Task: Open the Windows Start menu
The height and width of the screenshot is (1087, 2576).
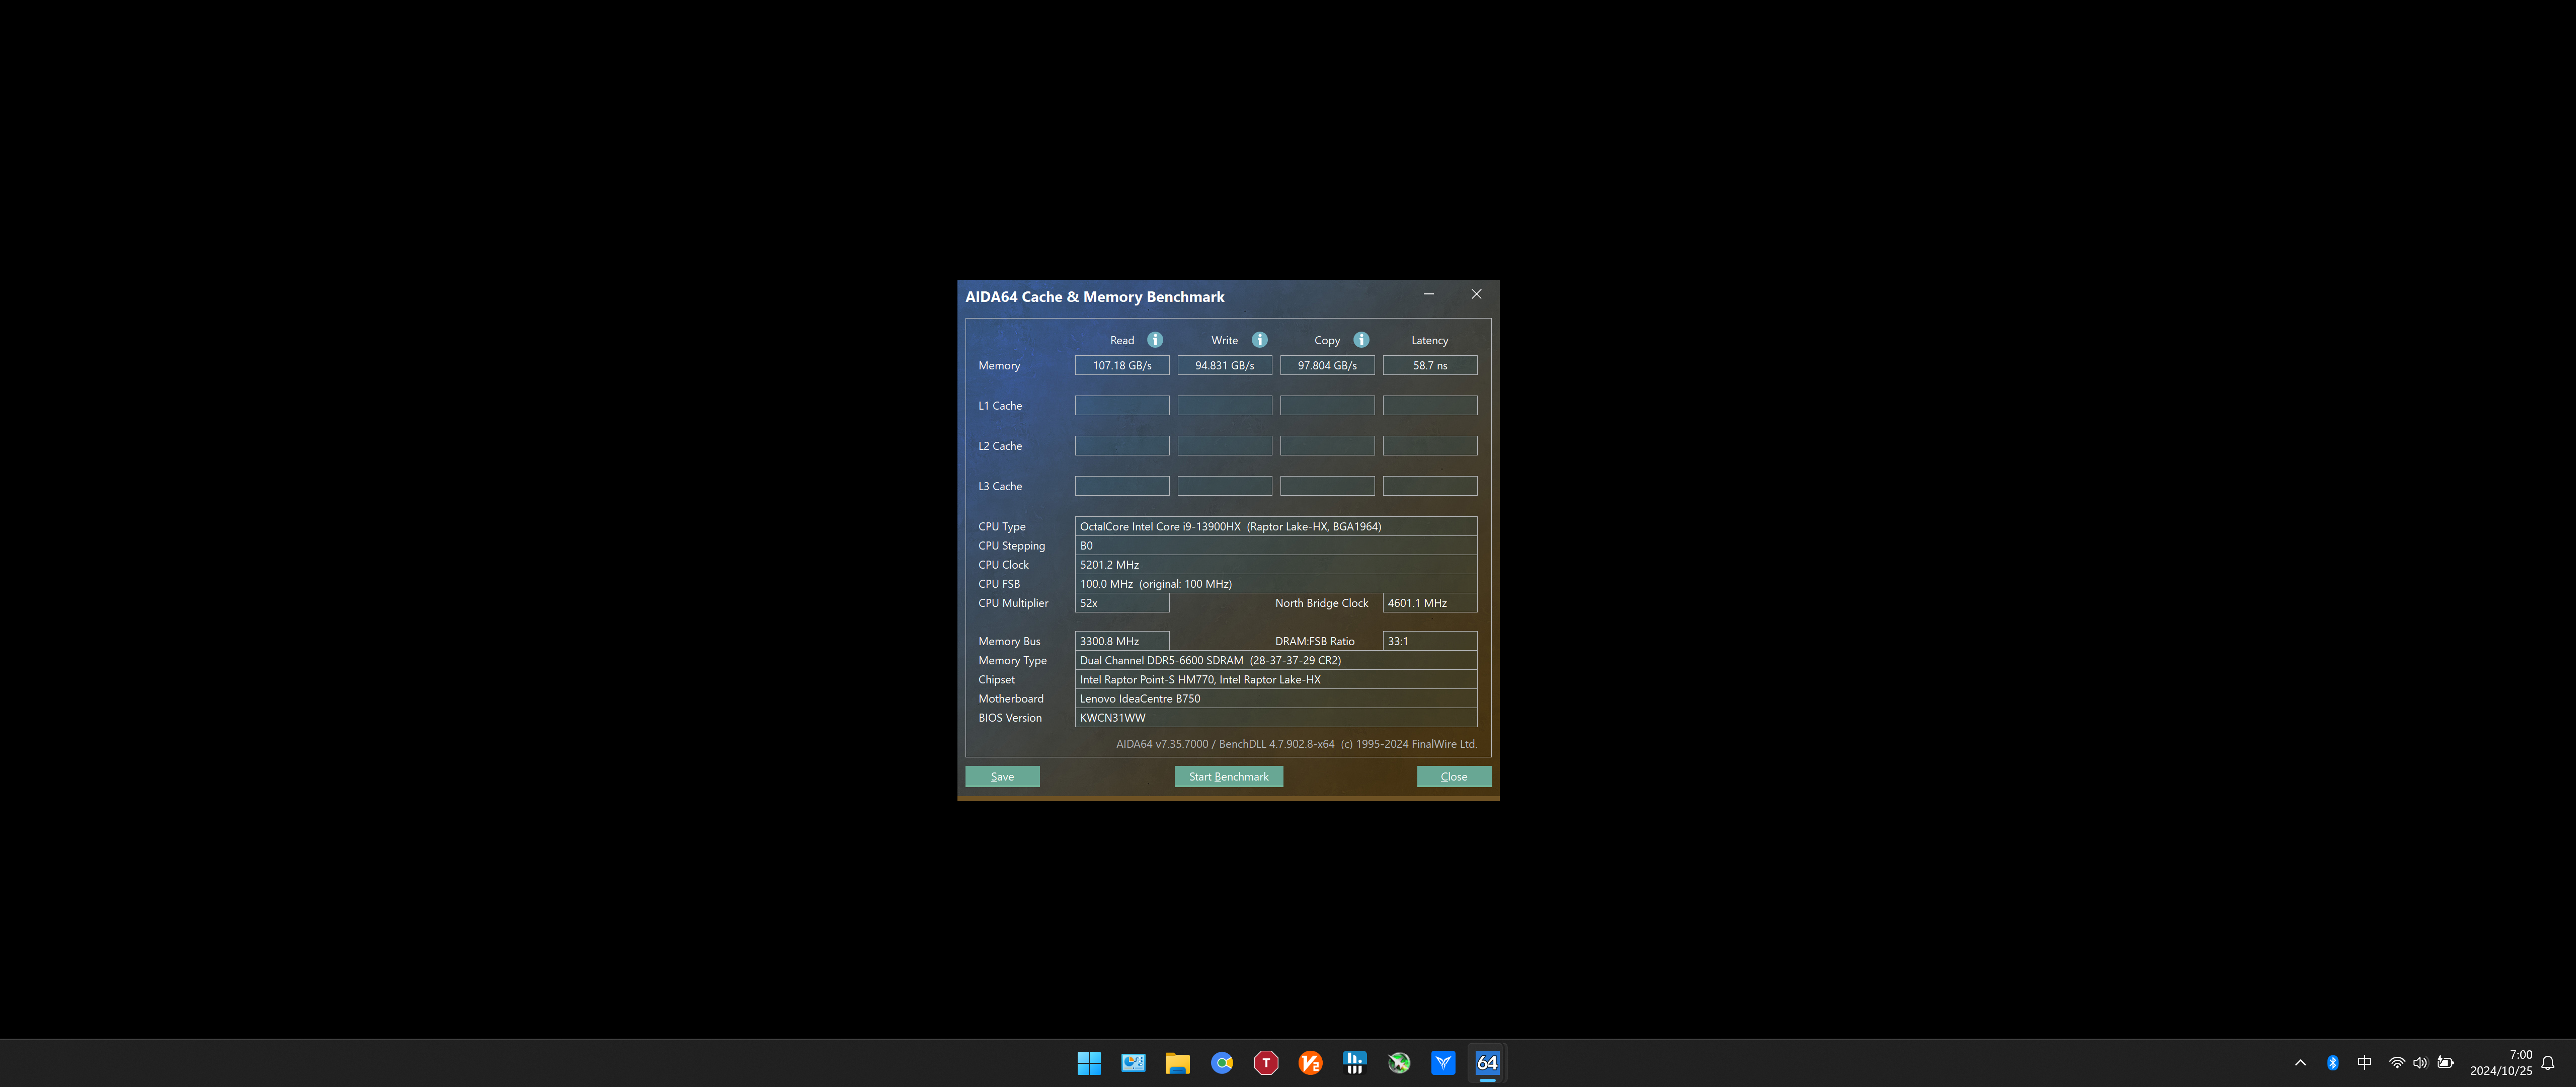Action: click(1089, 1063)
